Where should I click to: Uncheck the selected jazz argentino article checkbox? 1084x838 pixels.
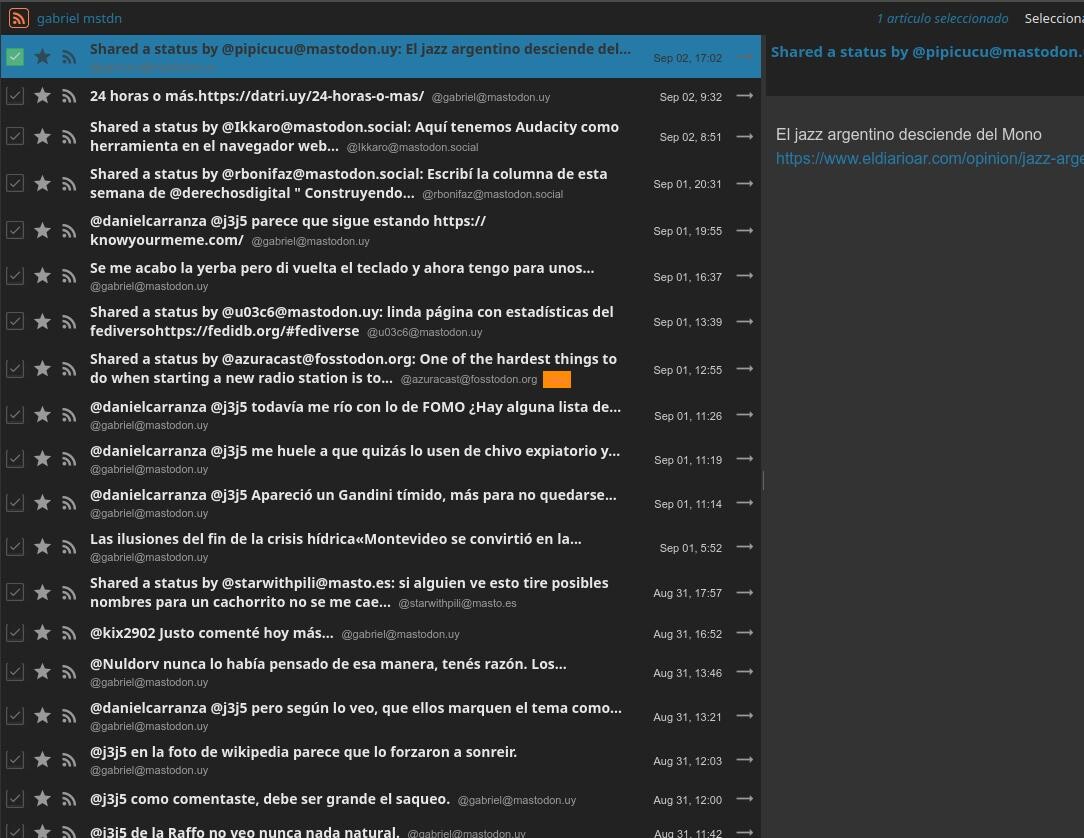pyautogui.click(x=15, y=57)
